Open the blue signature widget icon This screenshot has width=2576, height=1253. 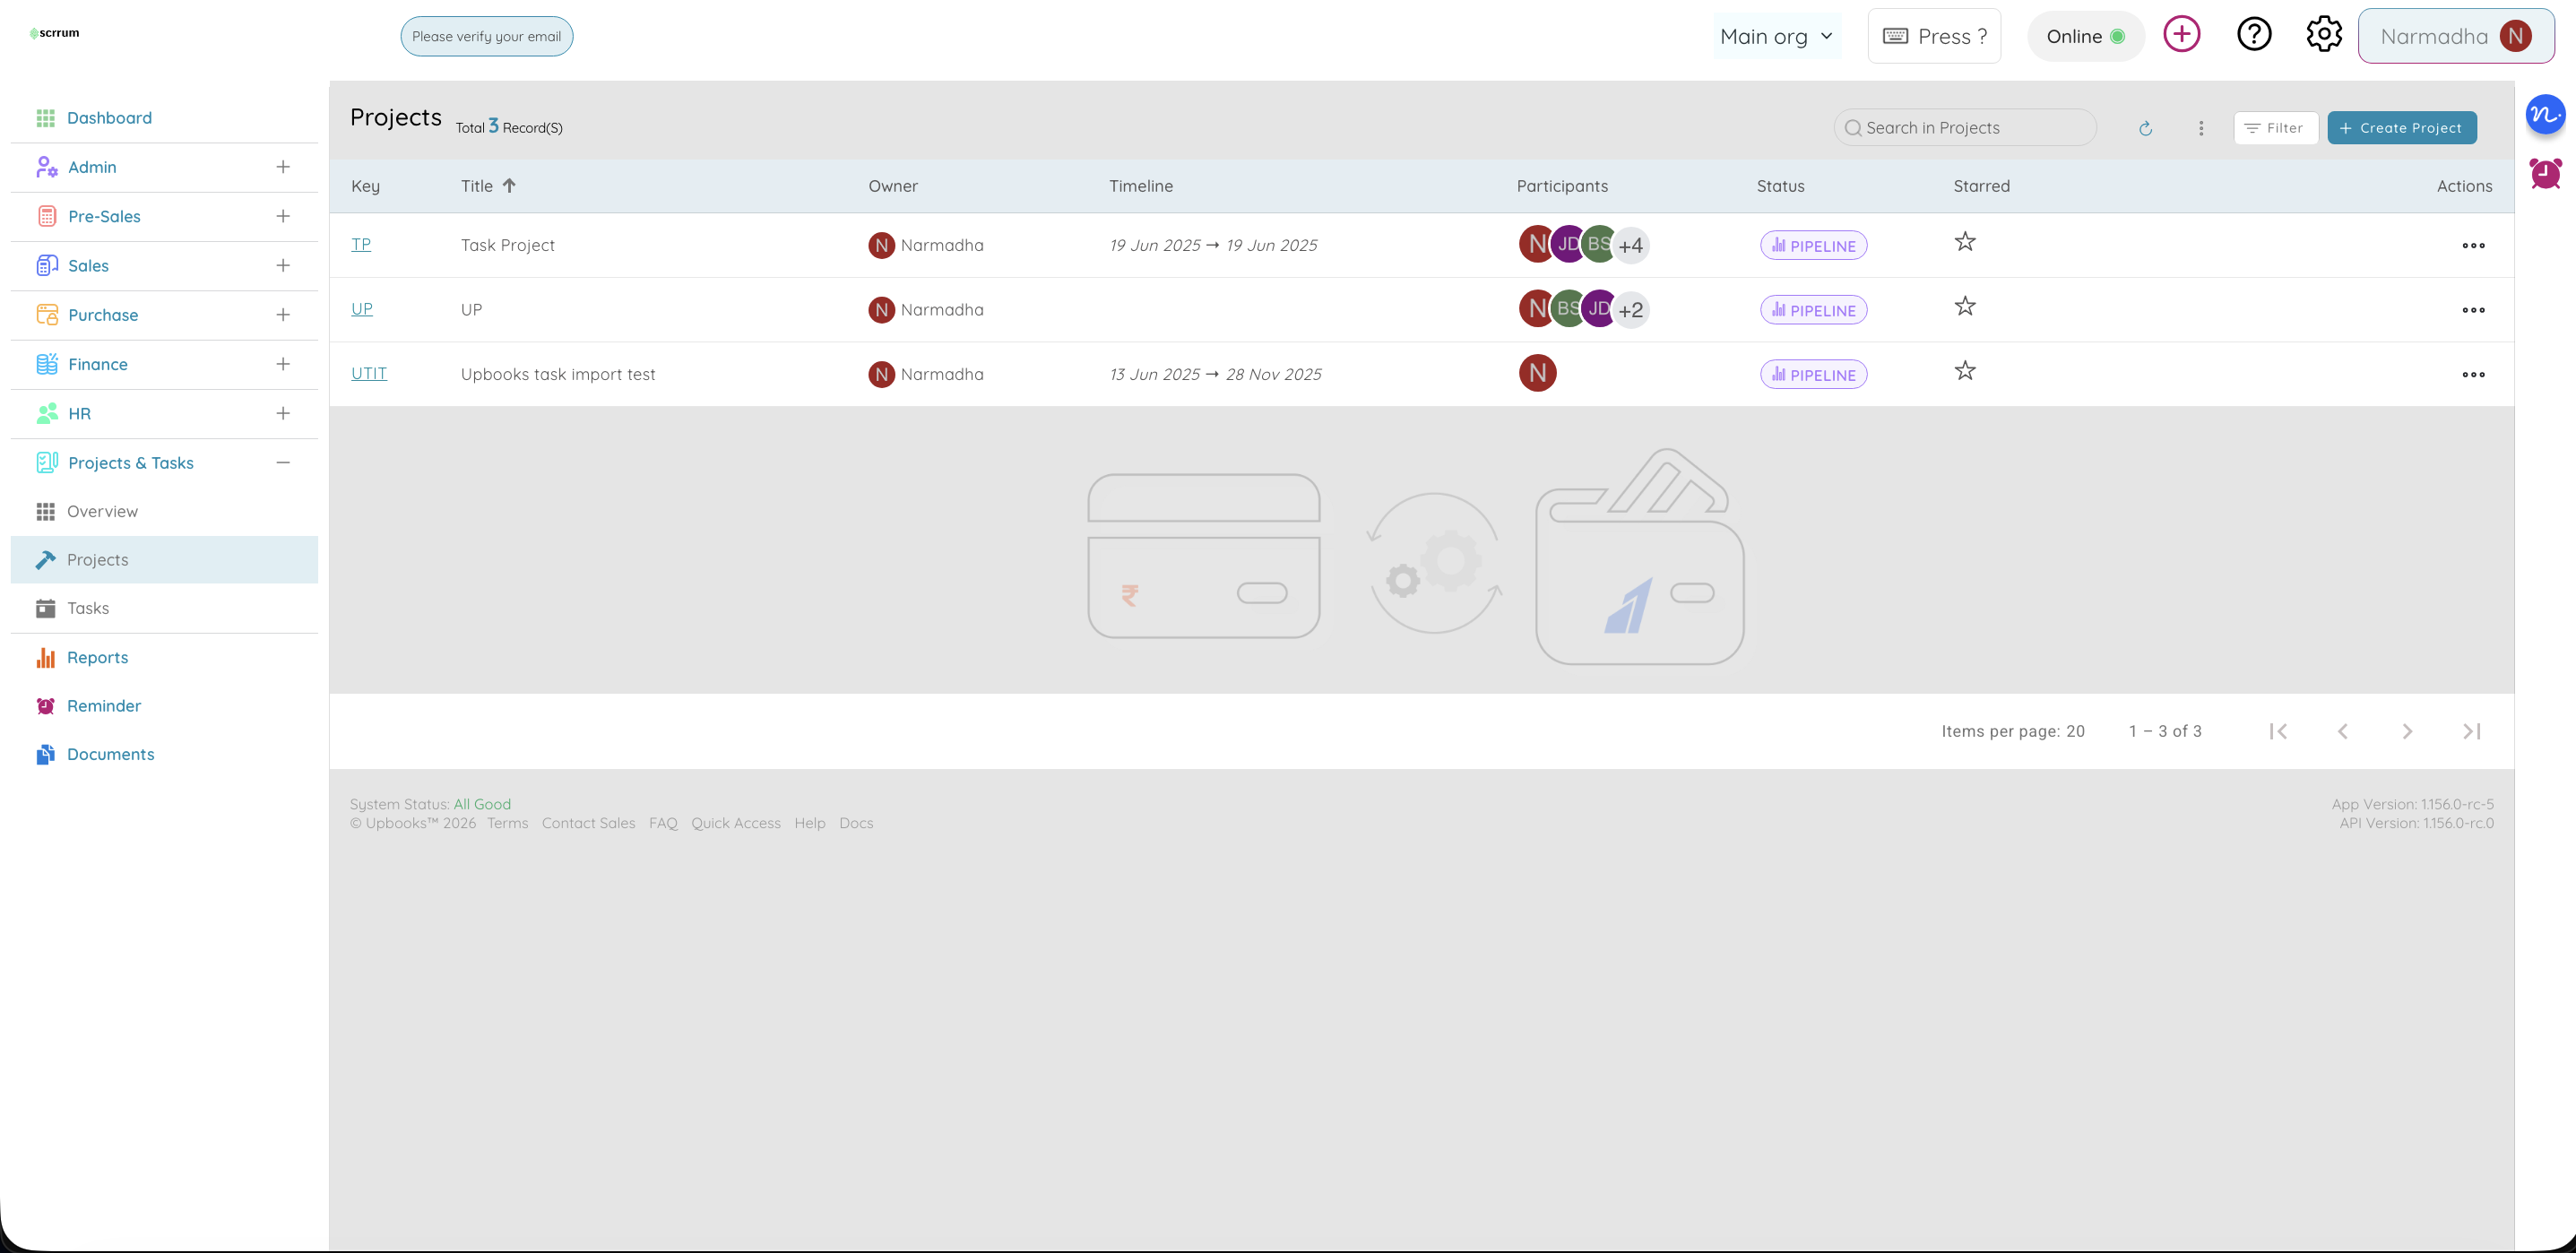[2545, 115]
